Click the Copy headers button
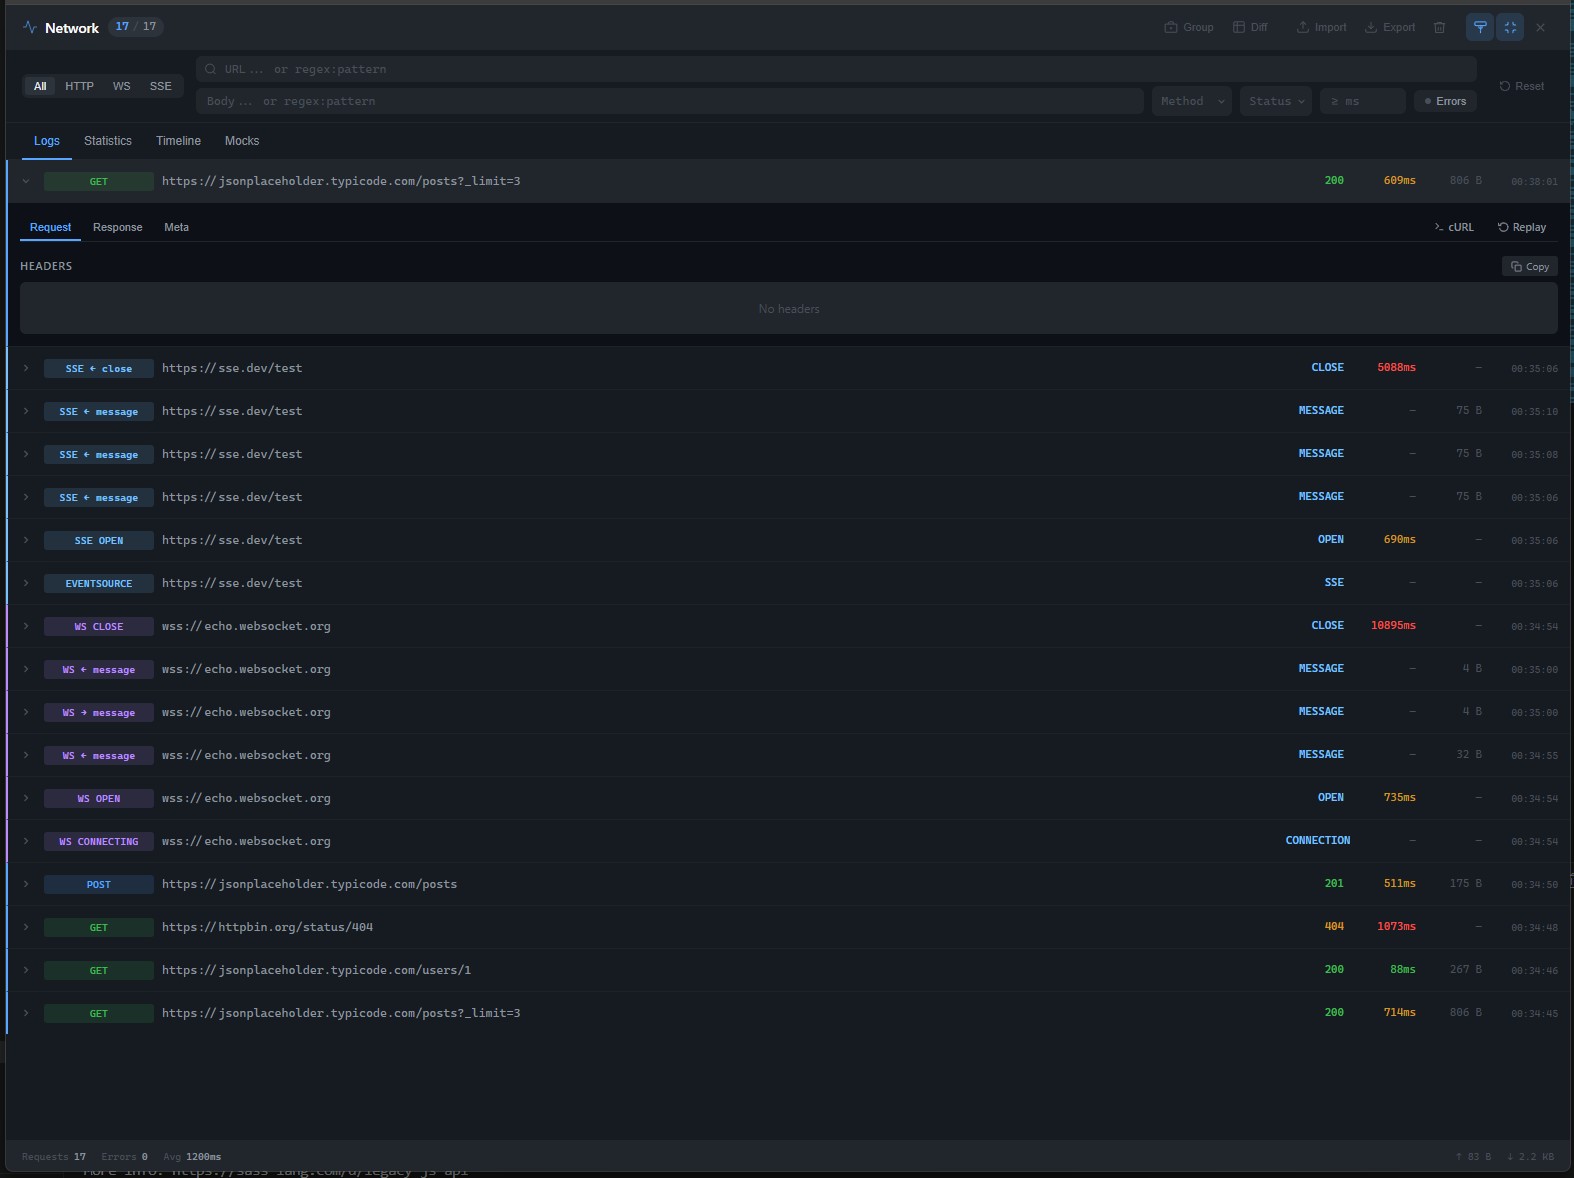Viewport: 1574px width, 1178px height. pyautogui.click(x=1529, y=266)
